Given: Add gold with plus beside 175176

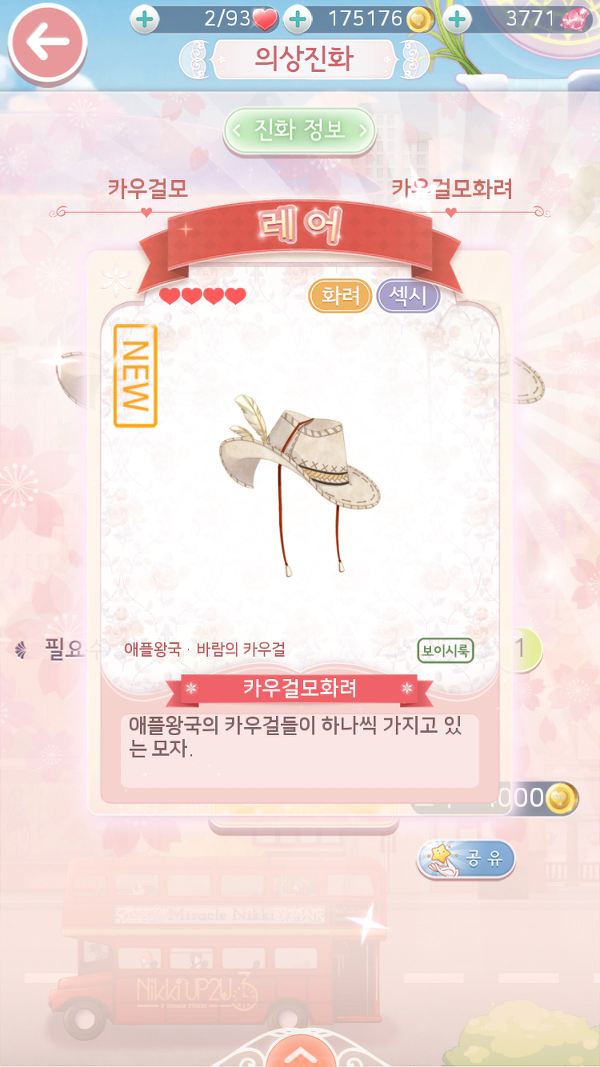Looking at the screenshot, I should coord(297,19).
